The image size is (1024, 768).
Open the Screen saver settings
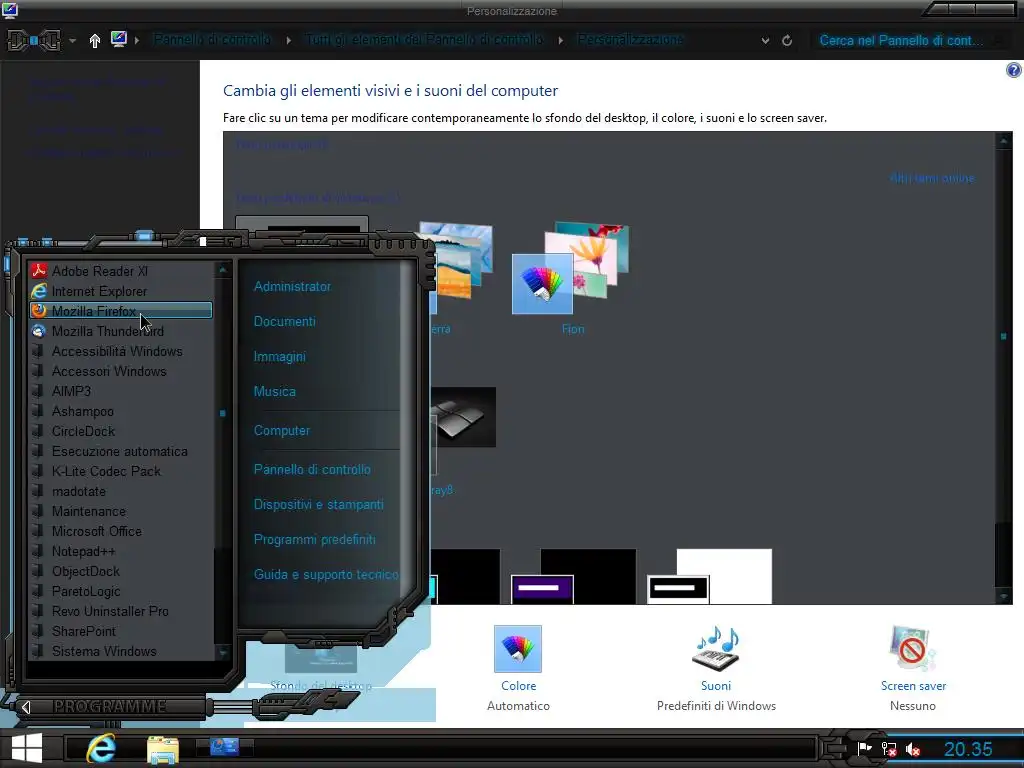click(x=913, y=668)
